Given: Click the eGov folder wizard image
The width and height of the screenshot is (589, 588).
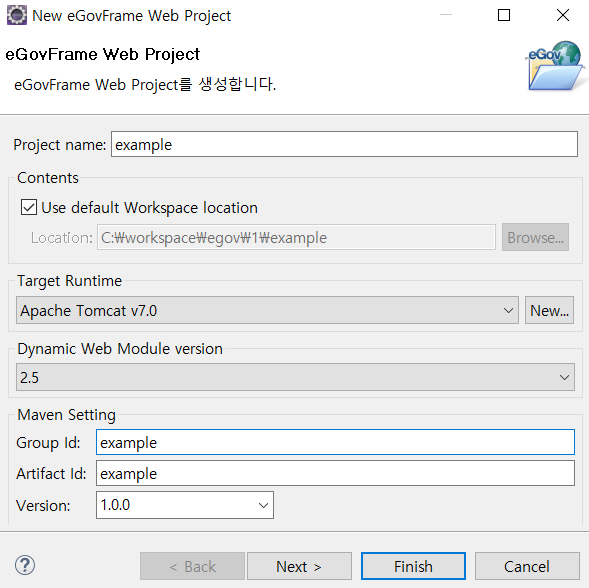Looking at the screenshot, I should pyautogui.click(x=555, y=66).
